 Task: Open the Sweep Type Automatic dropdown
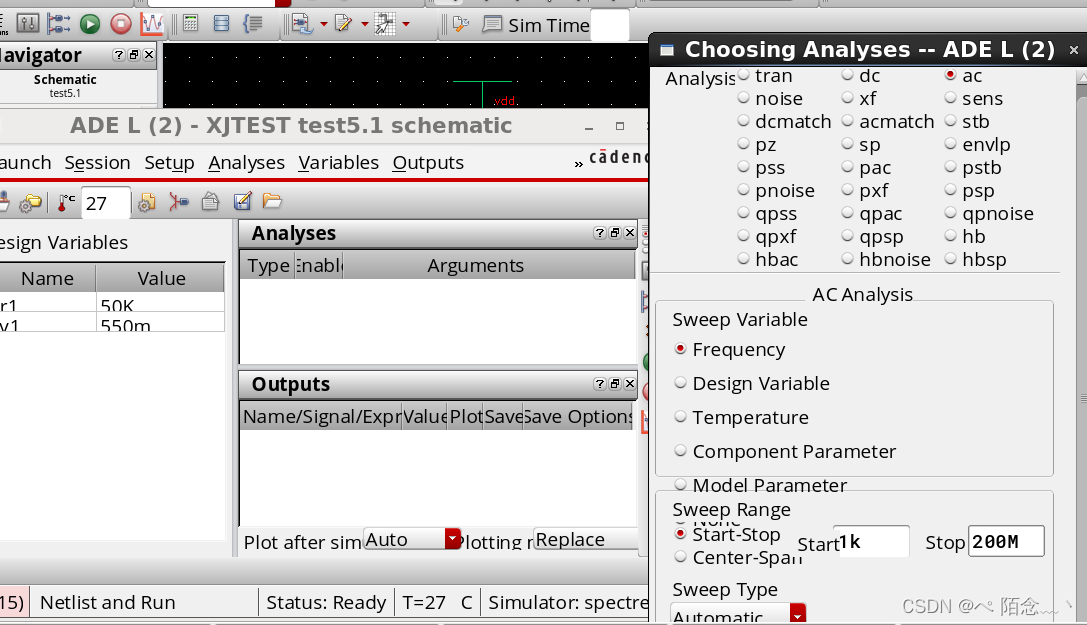pyautogui.click(x=738, y=614)
